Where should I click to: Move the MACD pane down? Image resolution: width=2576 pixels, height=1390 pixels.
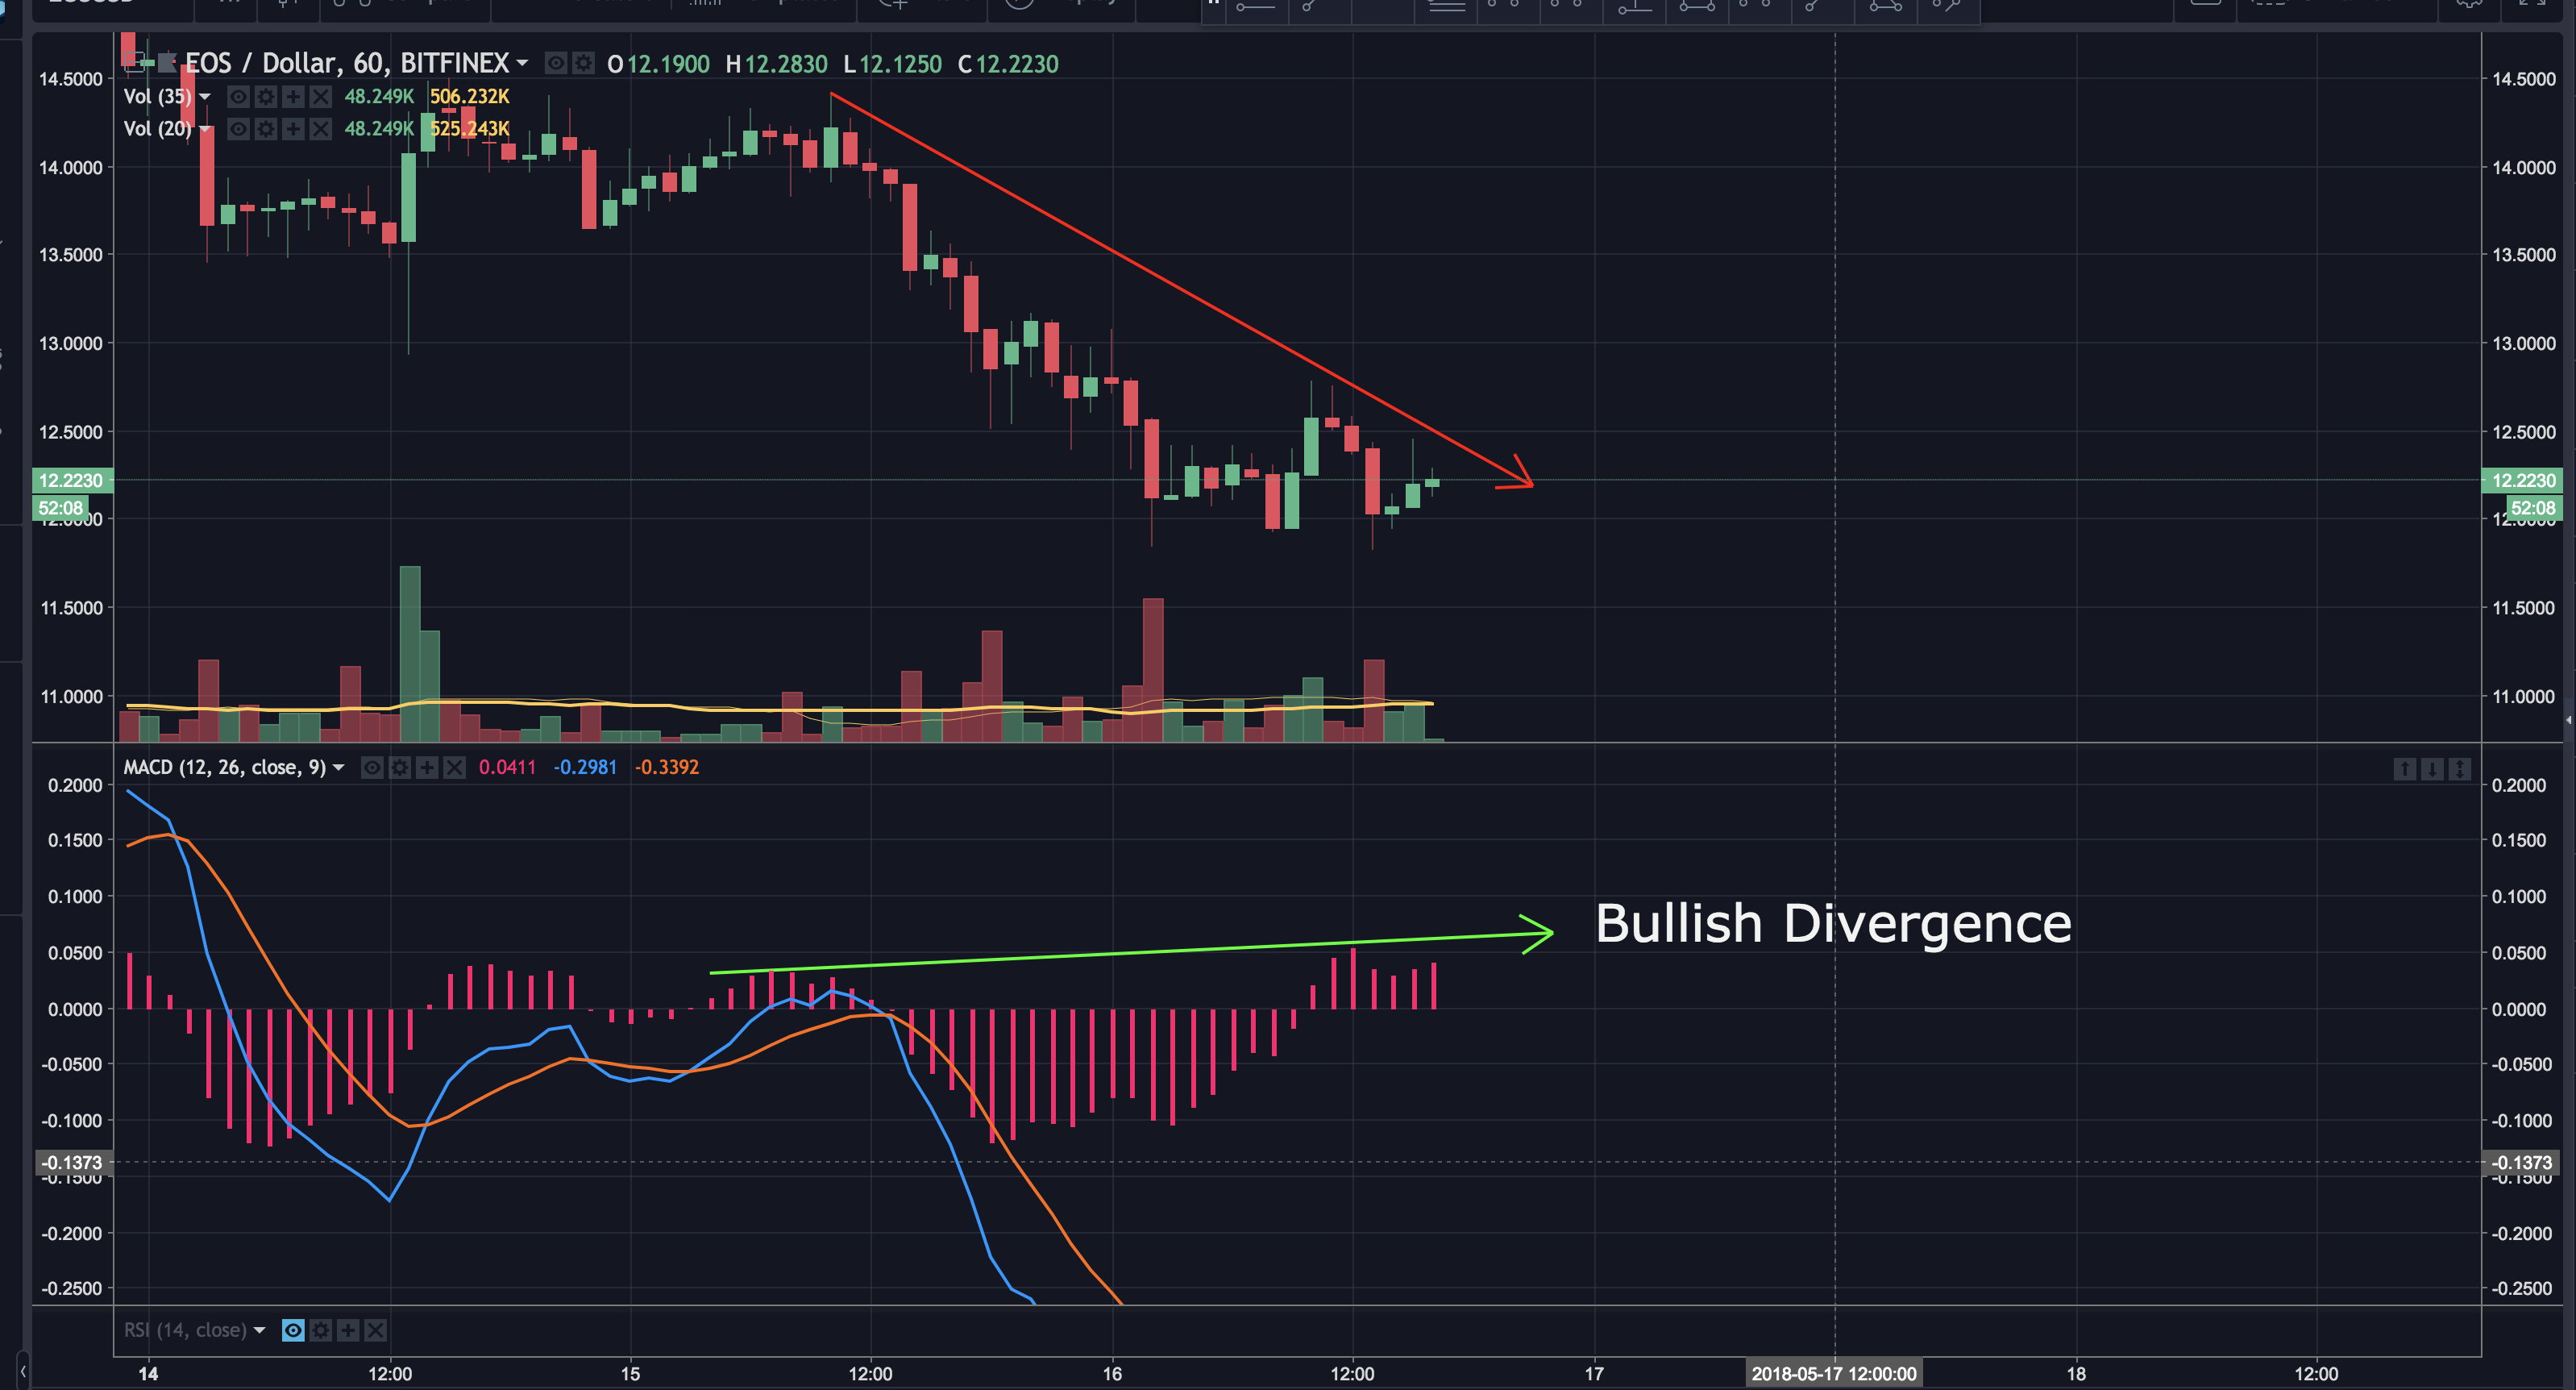[x=2432, y=768]
